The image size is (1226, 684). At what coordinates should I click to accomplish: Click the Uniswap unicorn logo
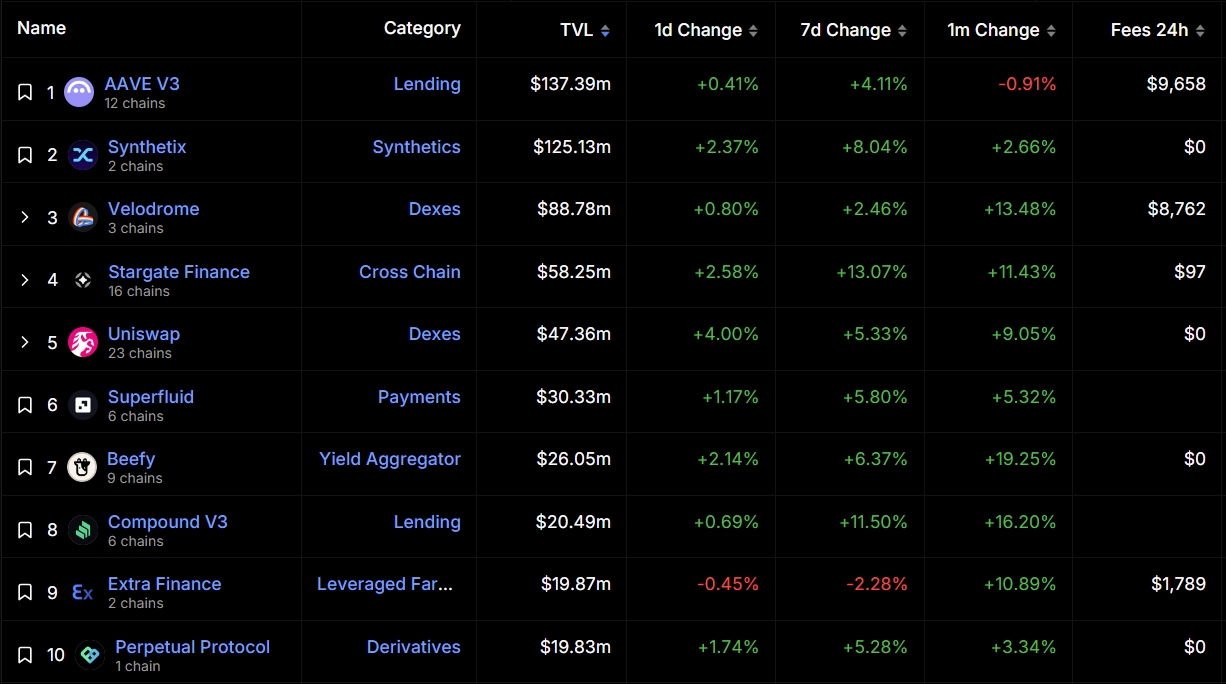click(83, 342)
